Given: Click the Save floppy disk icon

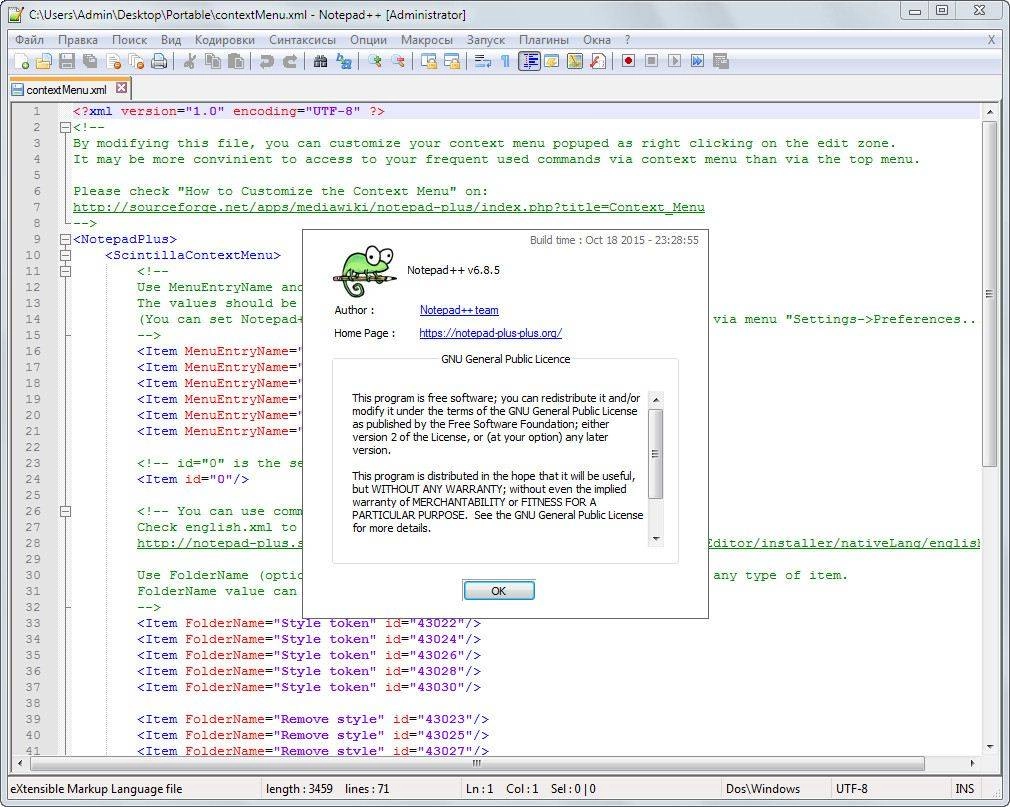Looking at the screenshot, I should pyautogui.click(x=67, y=61).
